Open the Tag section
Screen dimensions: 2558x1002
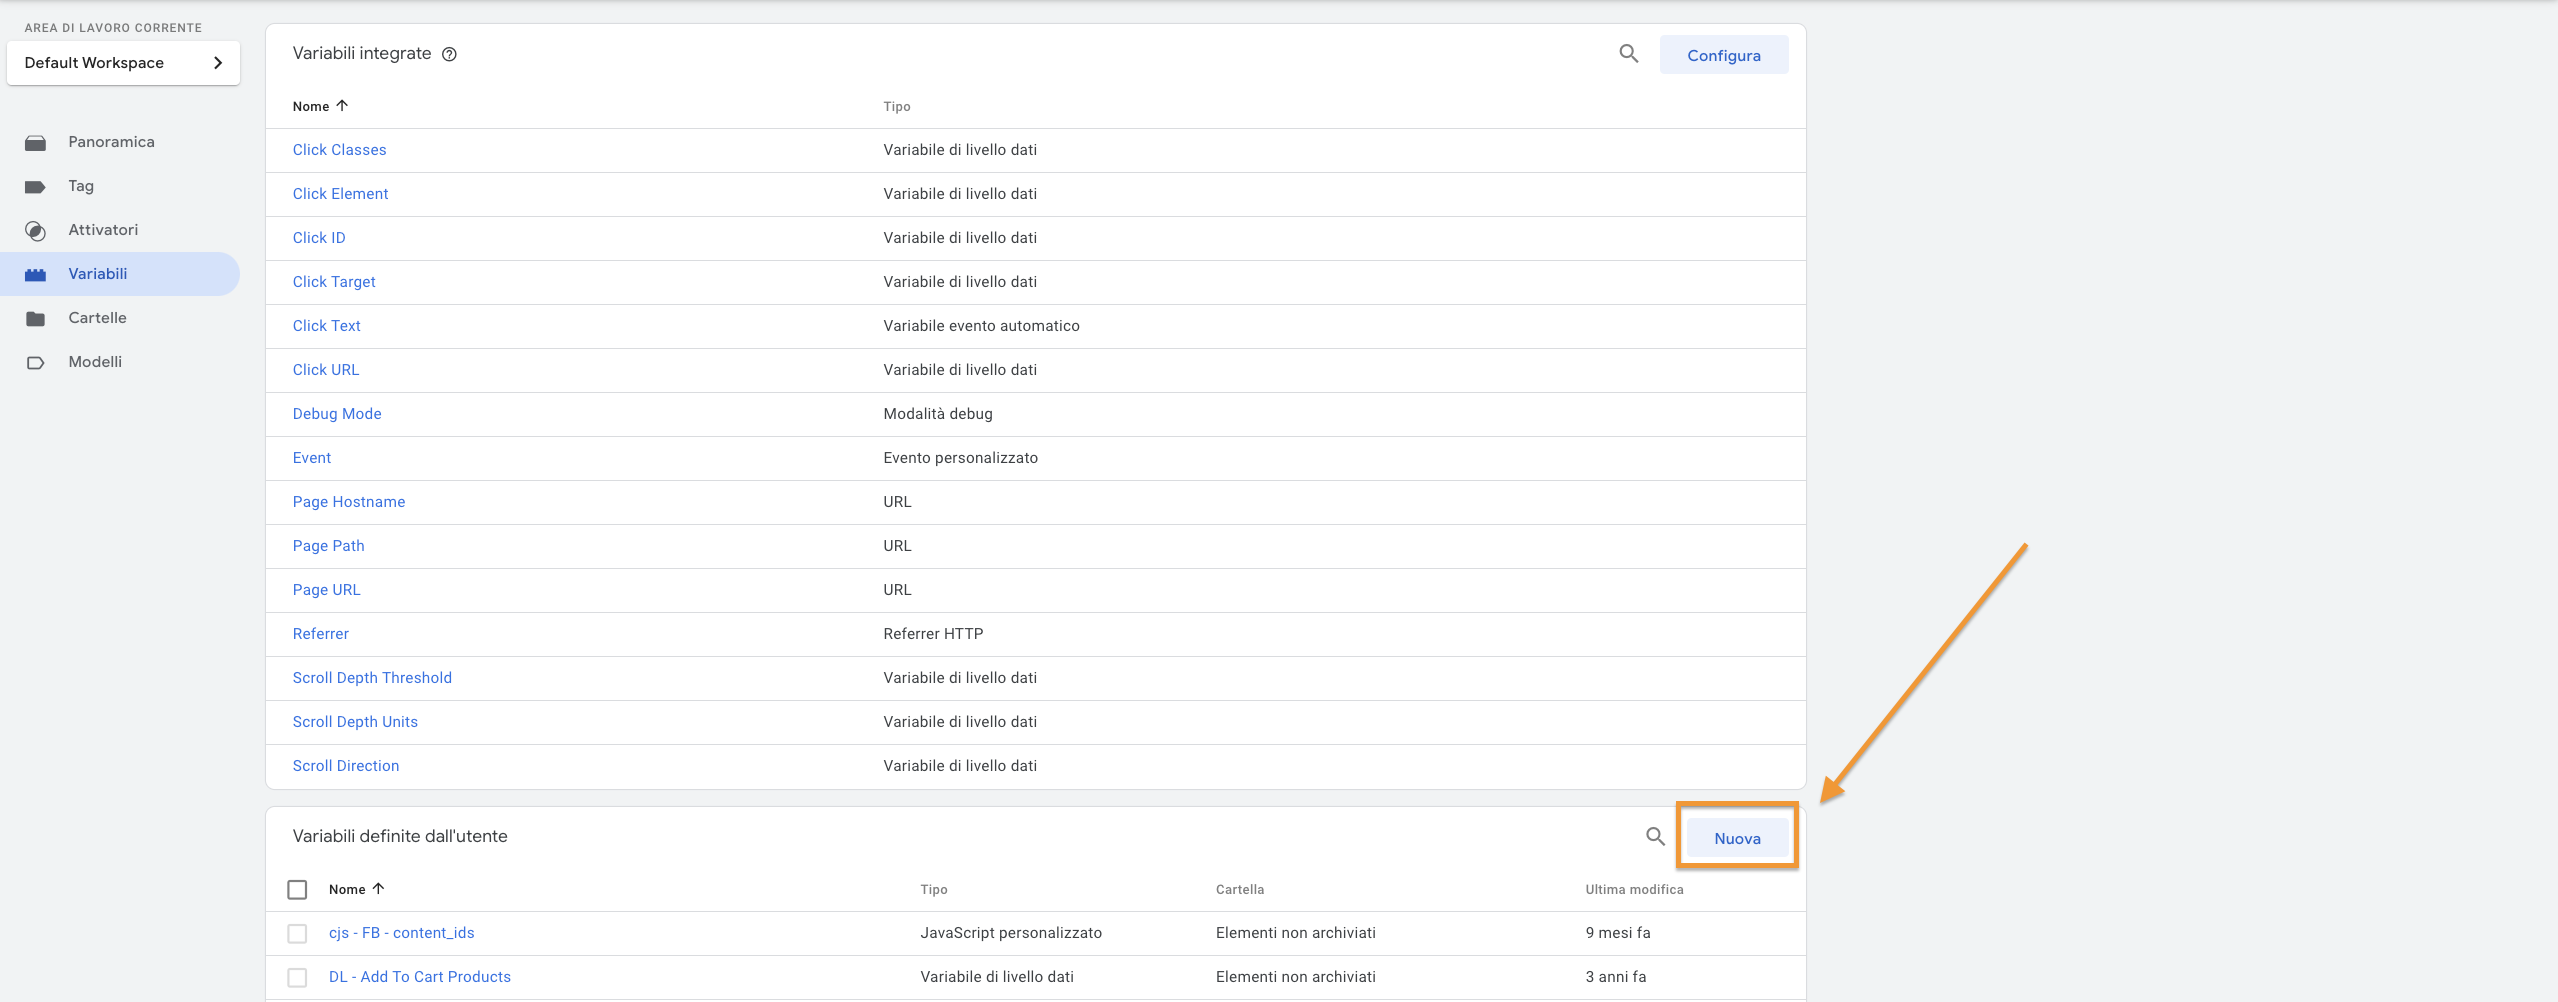[x=81, y=186]
